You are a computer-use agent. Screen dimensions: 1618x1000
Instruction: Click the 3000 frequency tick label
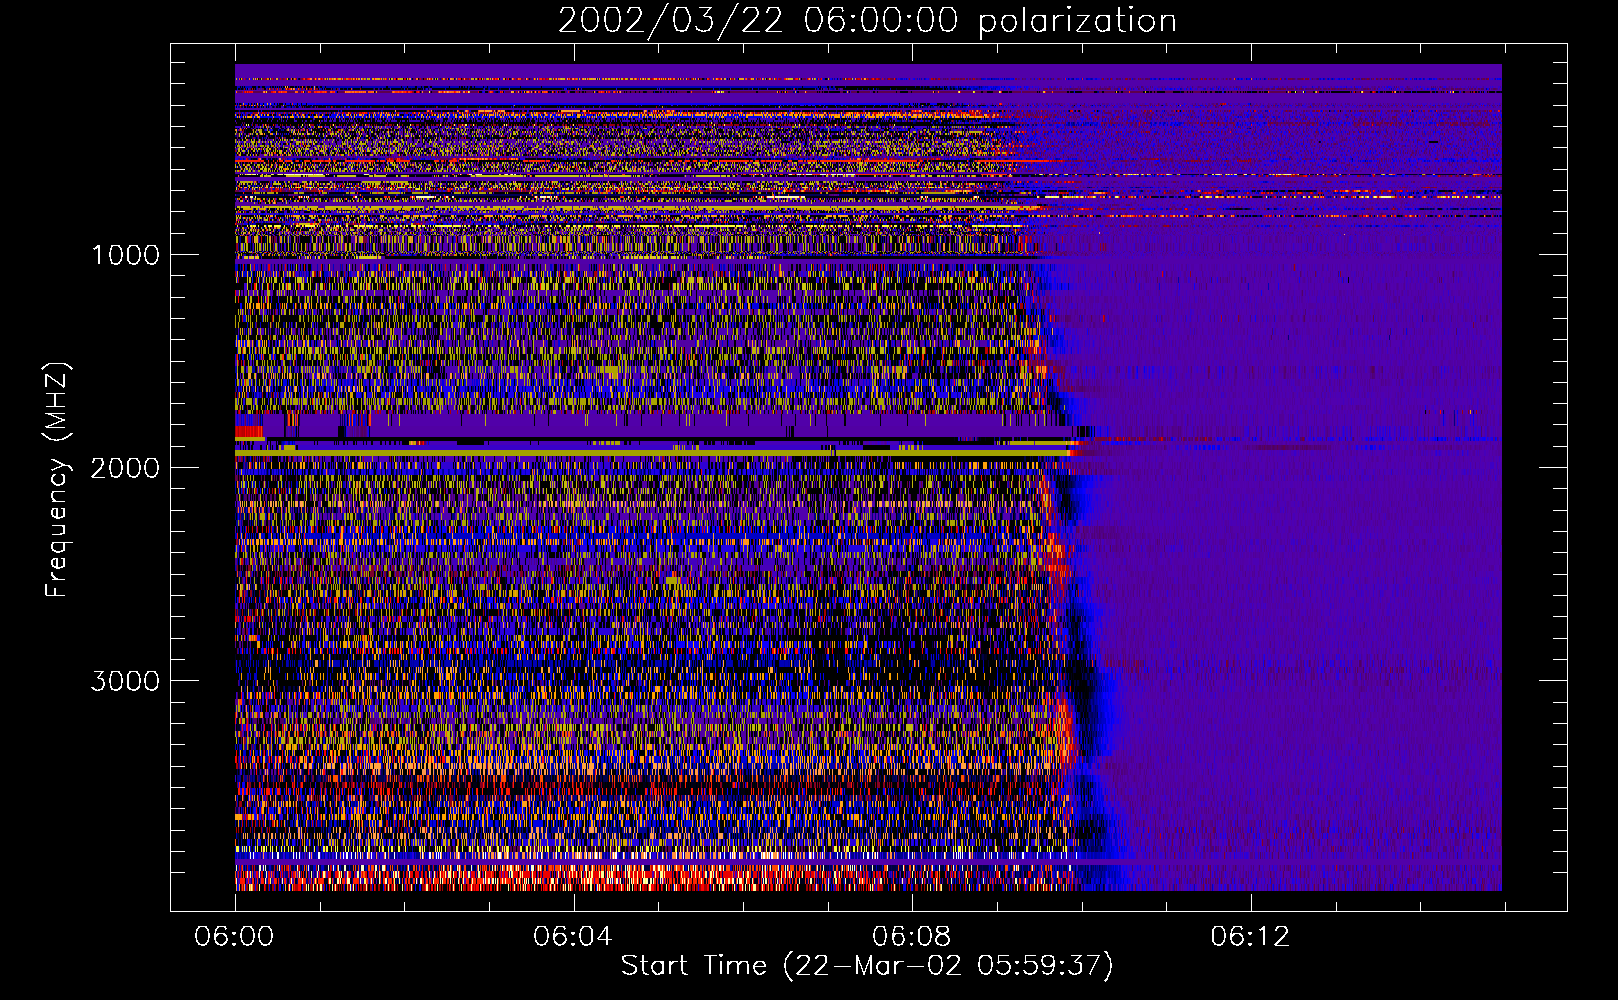[125, 681]
